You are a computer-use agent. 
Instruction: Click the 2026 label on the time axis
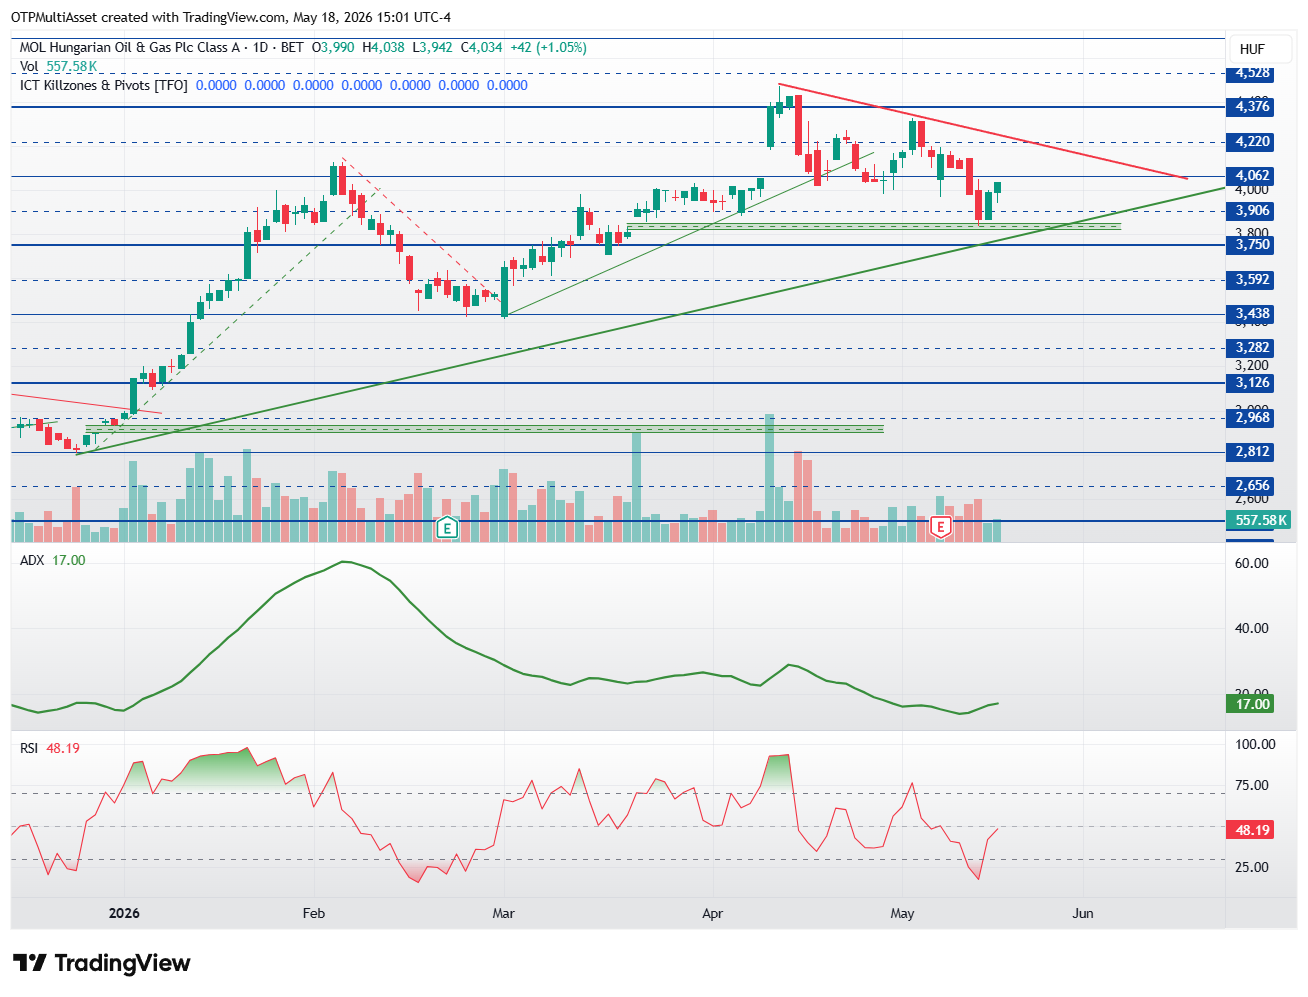(124, 913)
